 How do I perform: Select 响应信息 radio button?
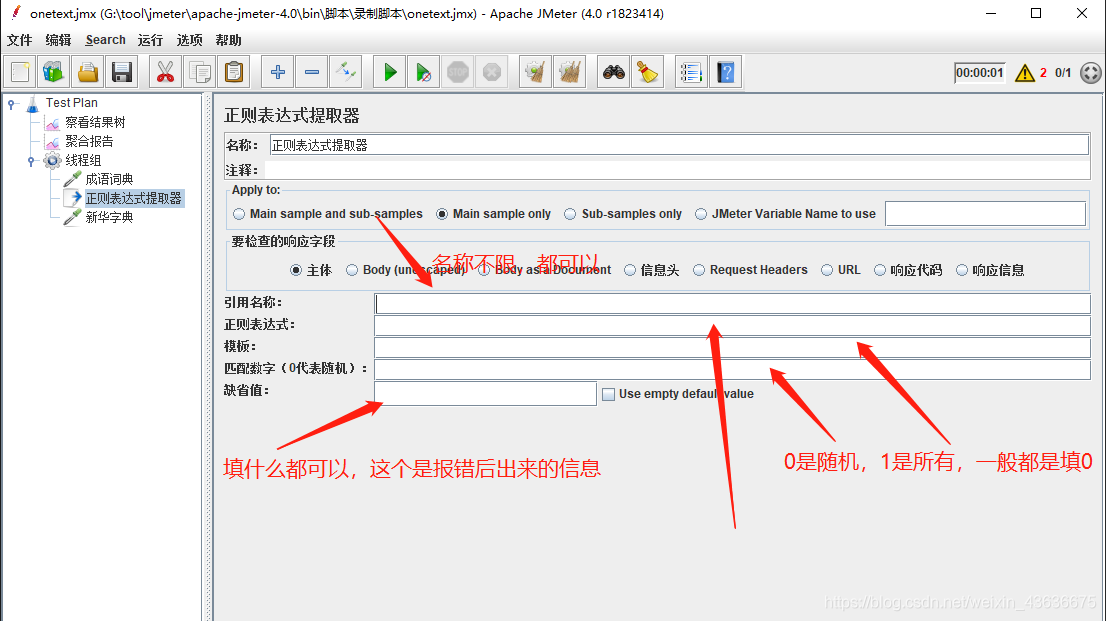tap(961, 270)
